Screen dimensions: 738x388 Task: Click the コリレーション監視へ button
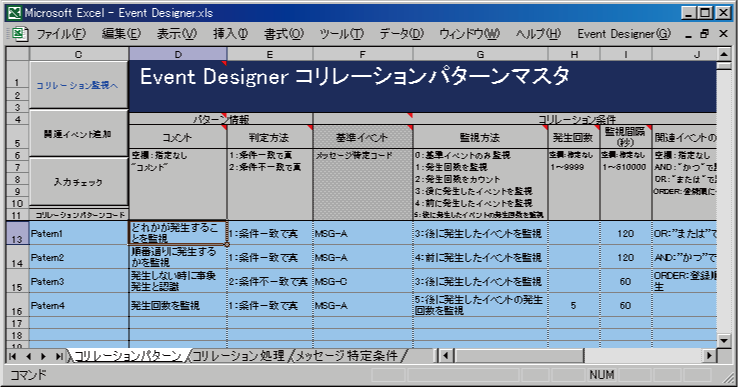point(79,85)
